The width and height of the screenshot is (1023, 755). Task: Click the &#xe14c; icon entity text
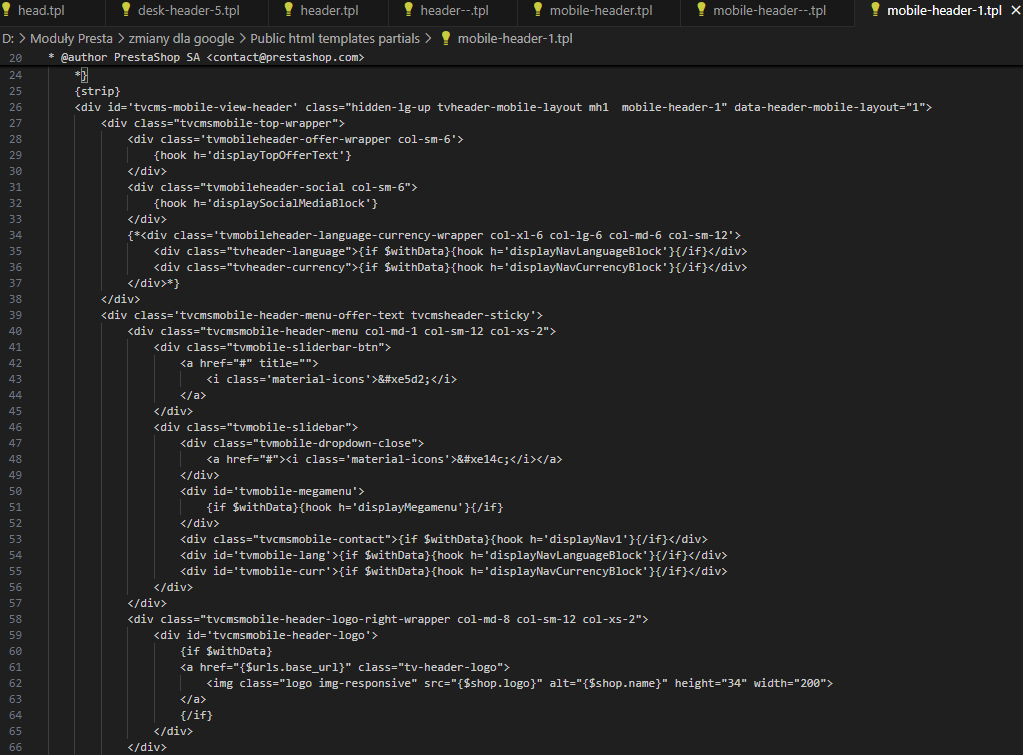(483, 459)
